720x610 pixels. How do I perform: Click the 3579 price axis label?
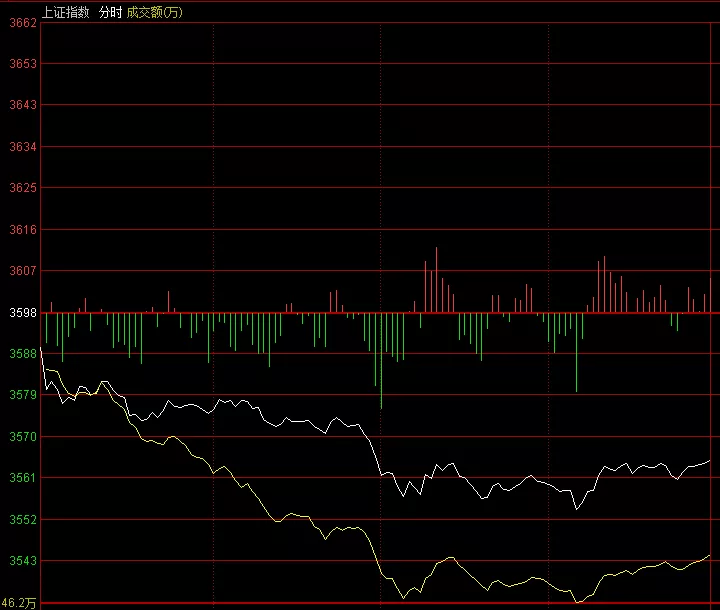click(23, 395)
